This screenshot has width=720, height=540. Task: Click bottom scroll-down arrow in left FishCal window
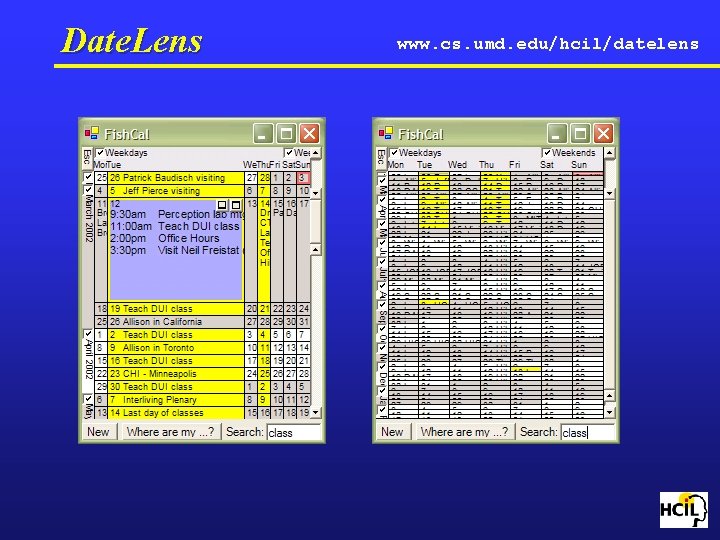tap(315, 412)
